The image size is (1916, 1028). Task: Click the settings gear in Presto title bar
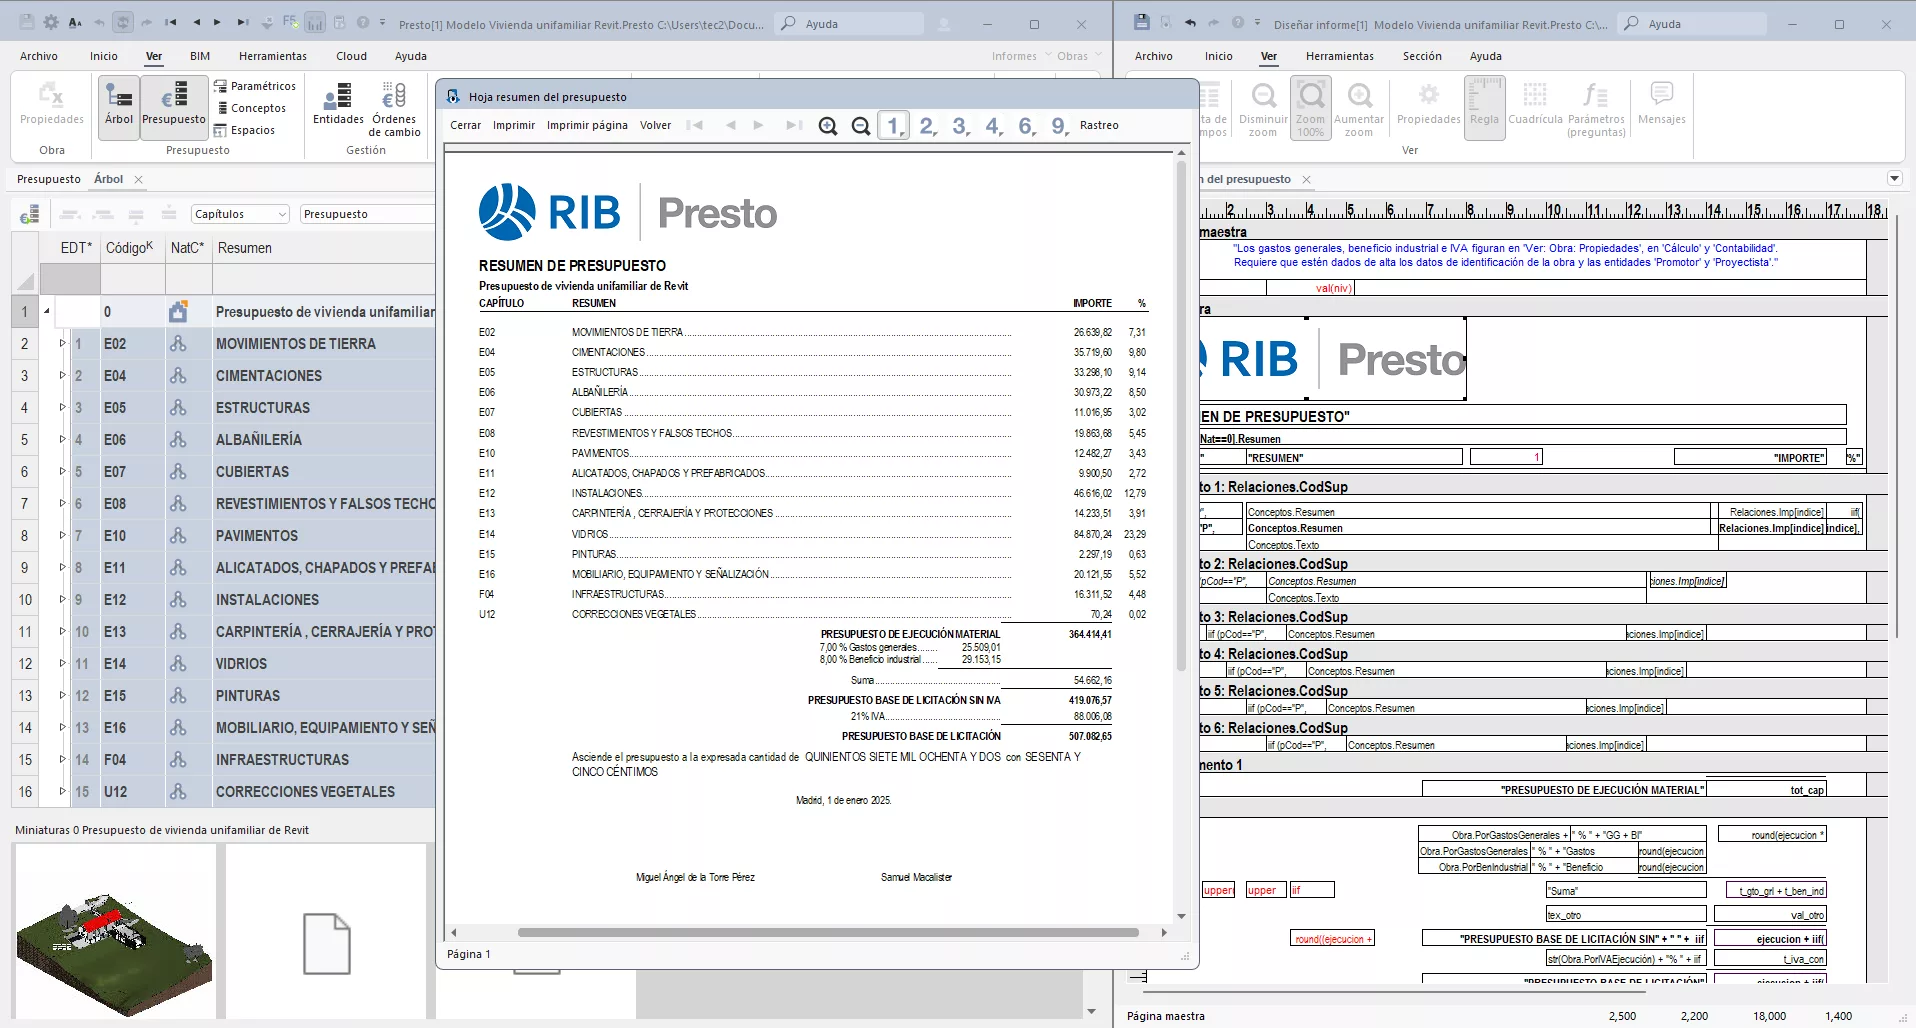[x=51, y=22]
